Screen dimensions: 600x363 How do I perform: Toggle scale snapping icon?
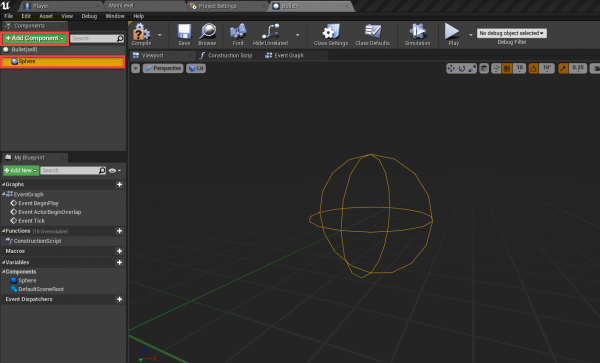(563, 68)
